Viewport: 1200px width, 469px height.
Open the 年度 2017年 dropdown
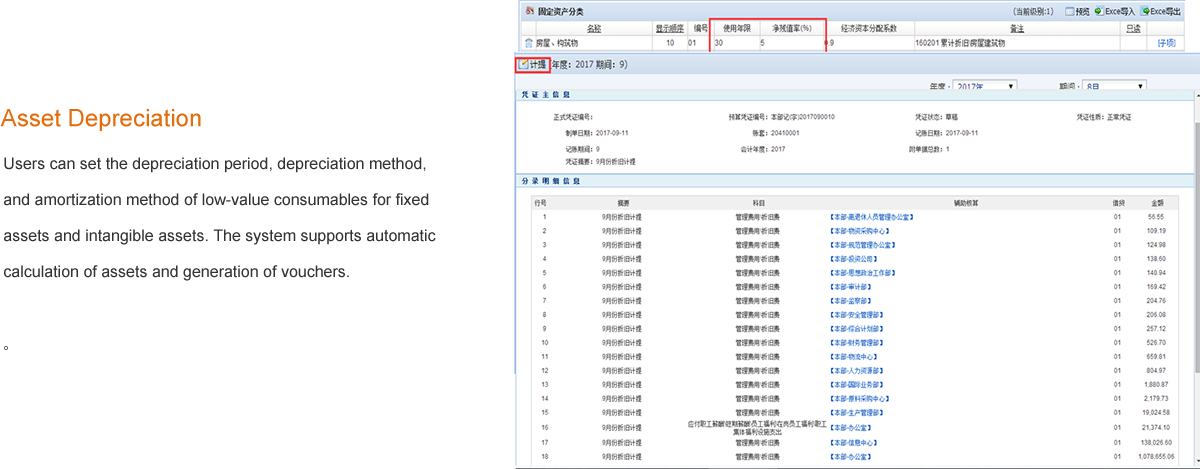(x=984, y=87)
